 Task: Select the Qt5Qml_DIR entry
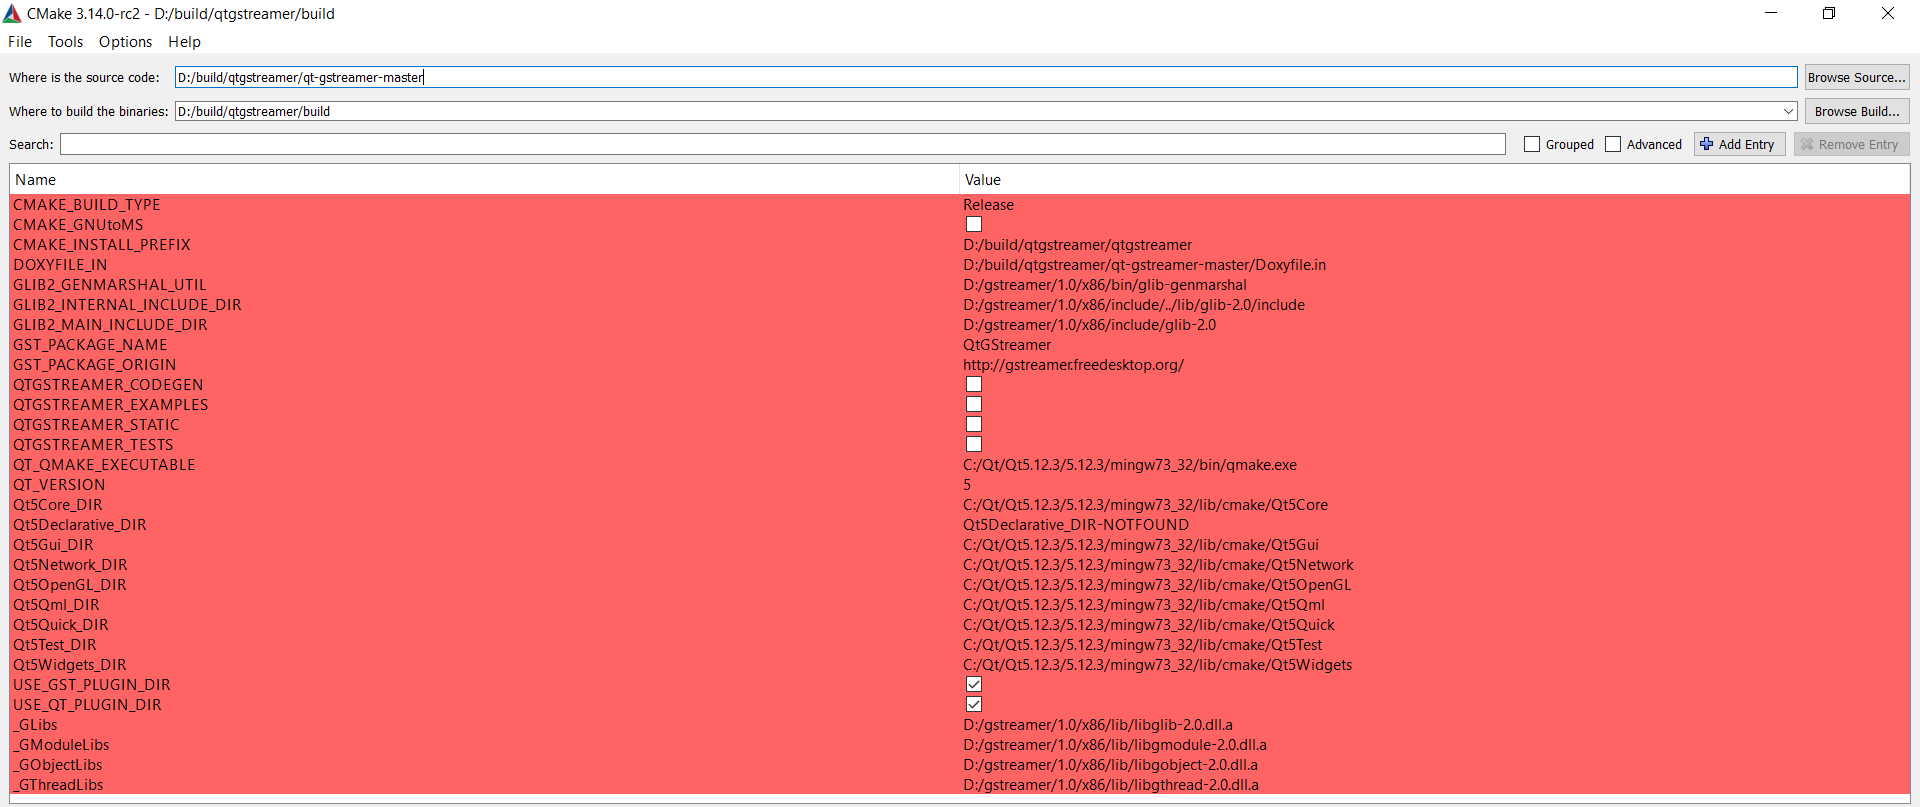[x=56, y=604]
